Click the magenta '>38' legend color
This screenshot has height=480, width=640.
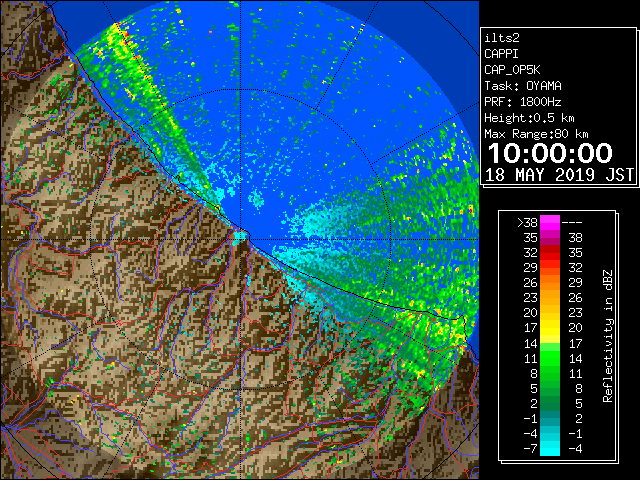[550, 222]
